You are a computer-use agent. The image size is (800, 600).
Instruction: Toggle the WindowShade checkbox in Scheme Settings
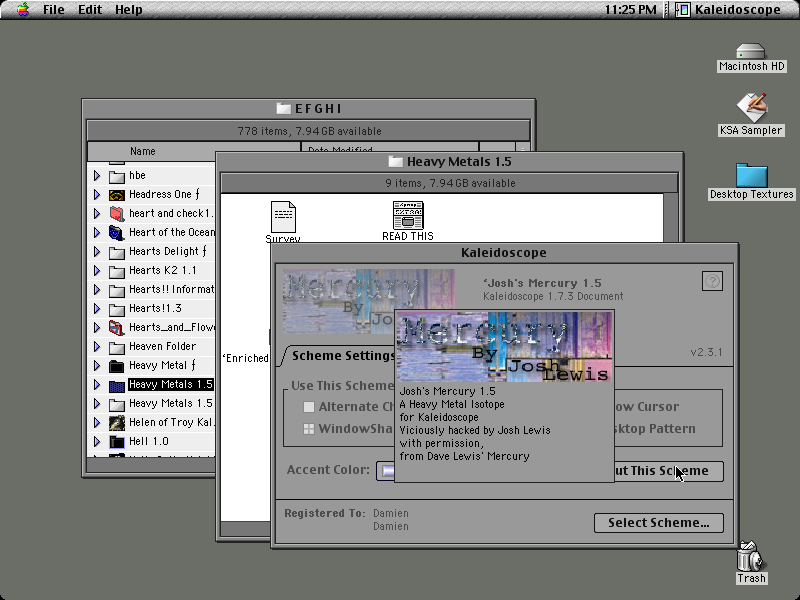click(x=309, y=429)
